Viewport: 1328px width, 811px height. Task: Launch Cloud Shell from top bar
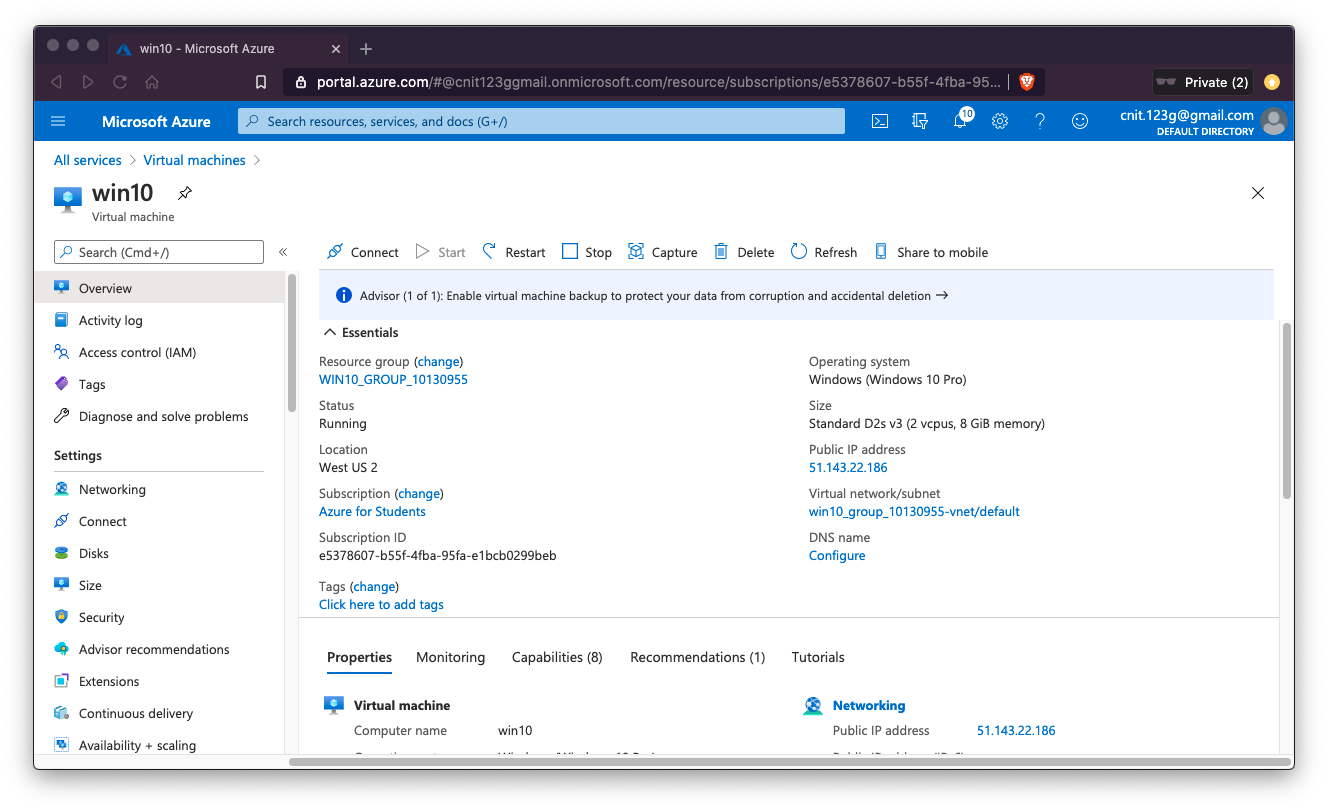[880, 121]
